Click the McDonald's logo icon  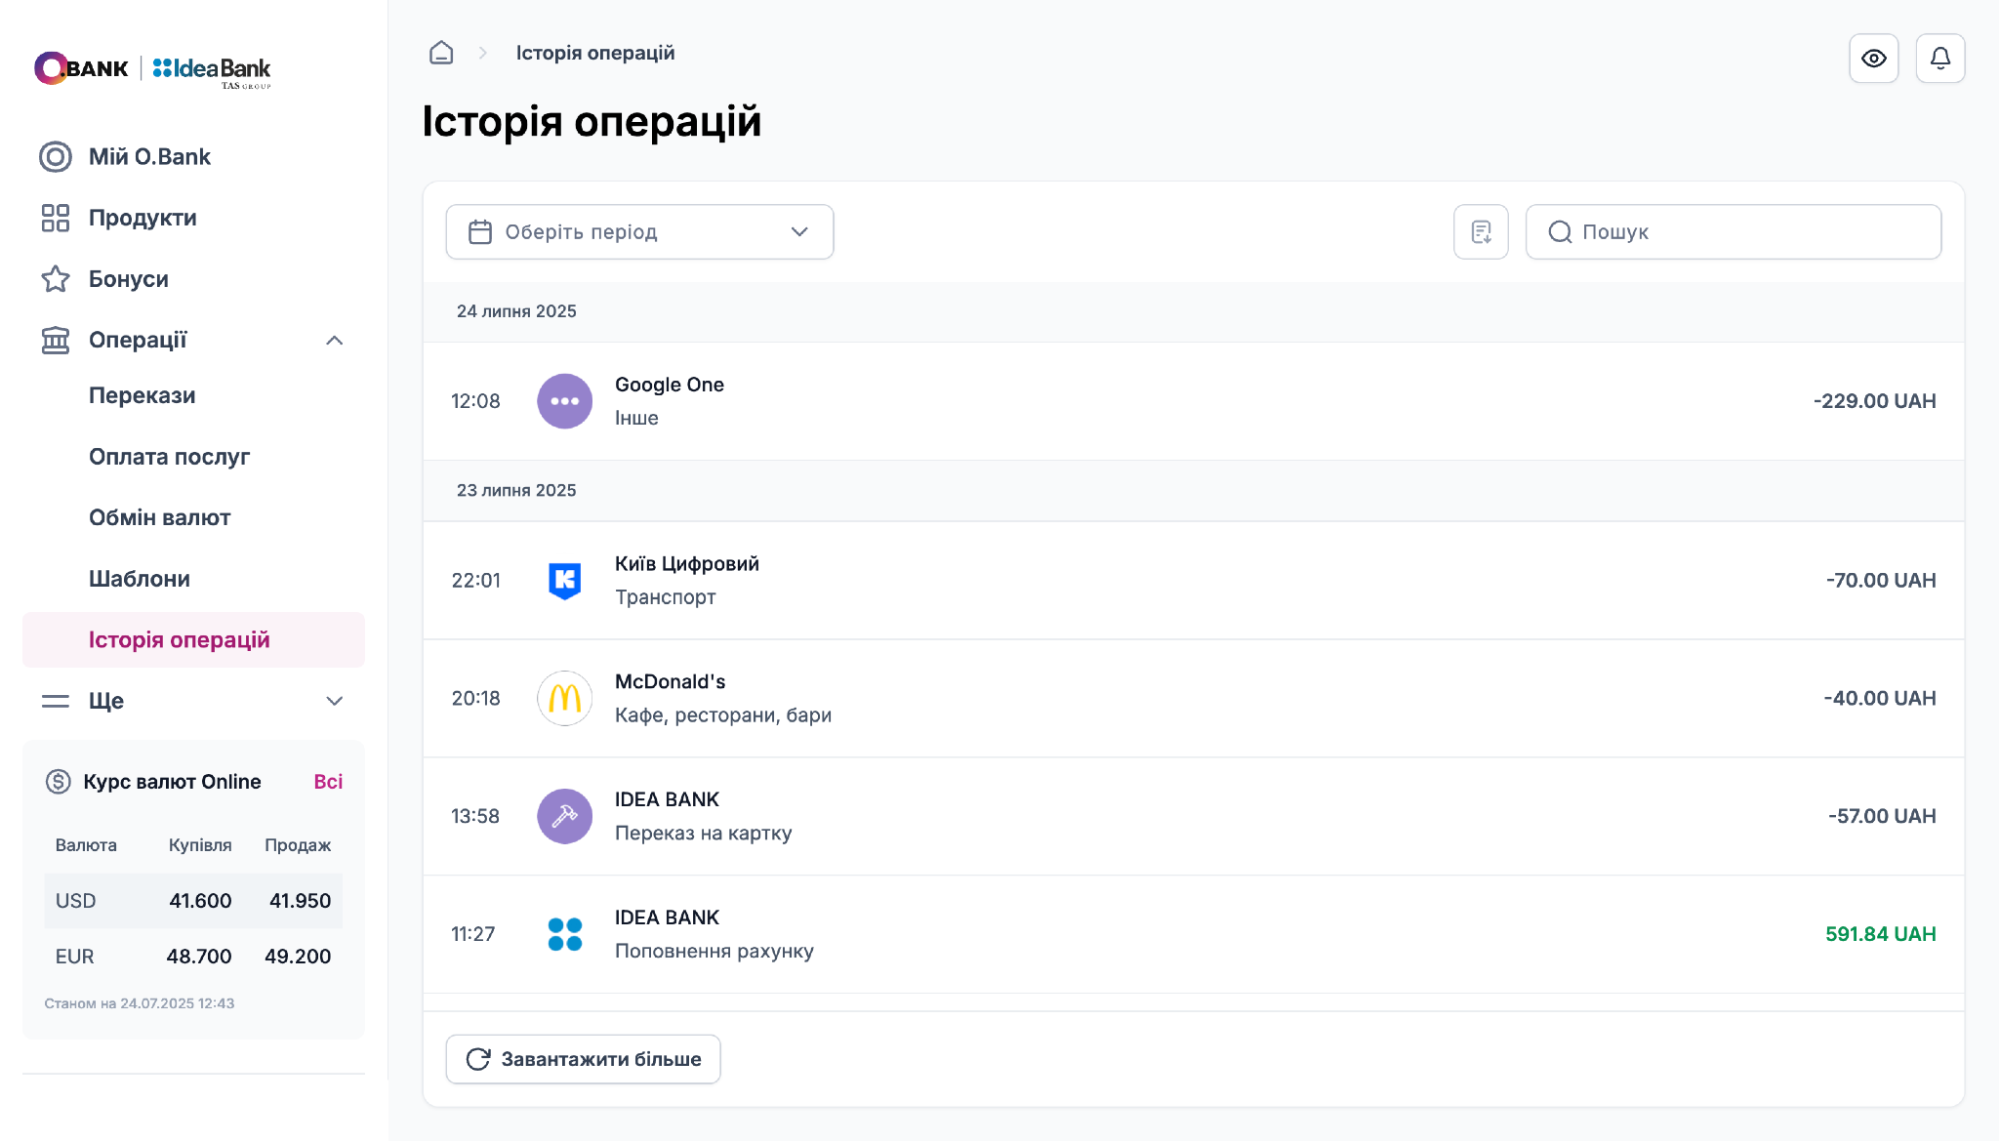[x=565, y=698]
